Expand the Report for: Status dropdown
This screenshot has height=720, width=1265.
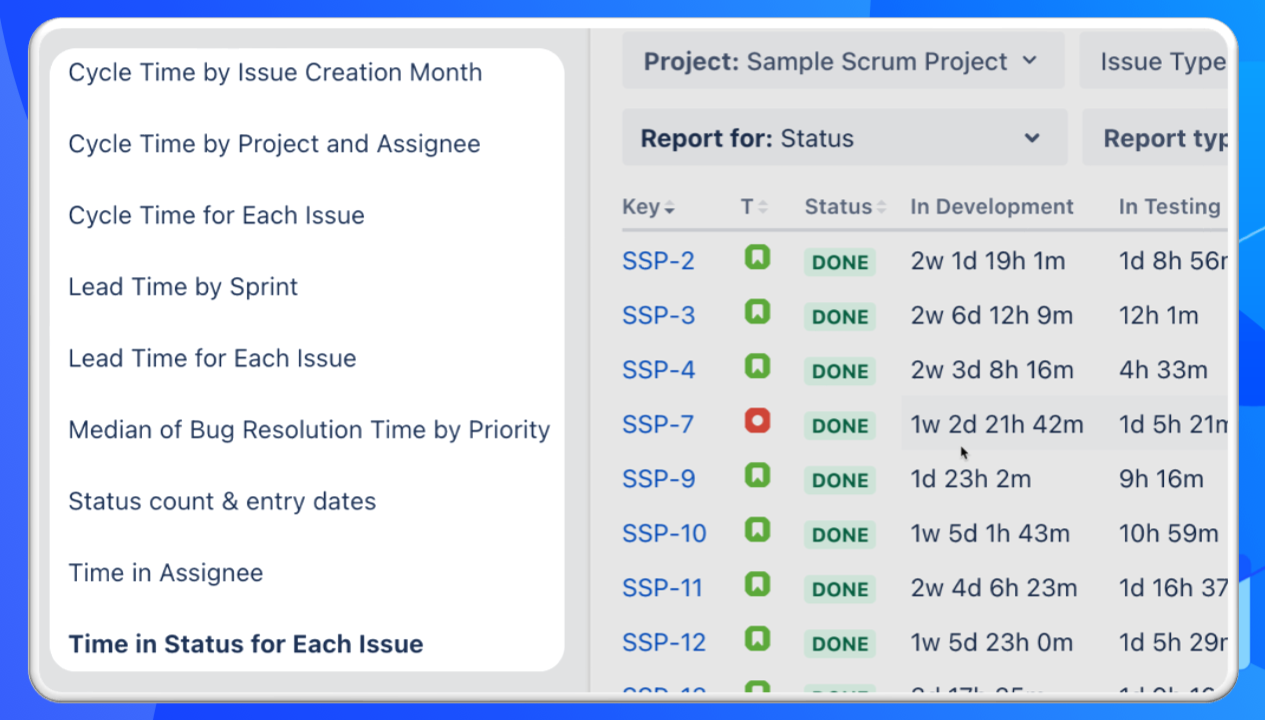843,138
